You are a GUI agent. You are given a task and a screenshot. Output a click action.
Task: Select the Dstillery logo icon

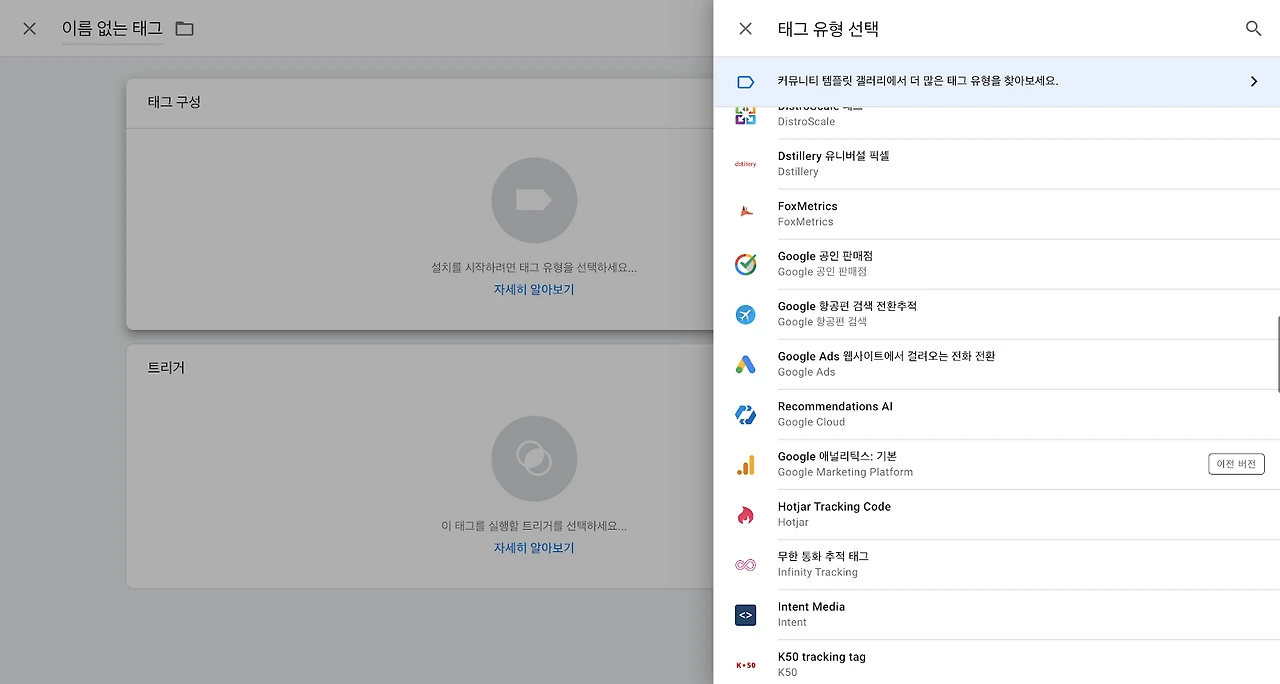(745, 164)
